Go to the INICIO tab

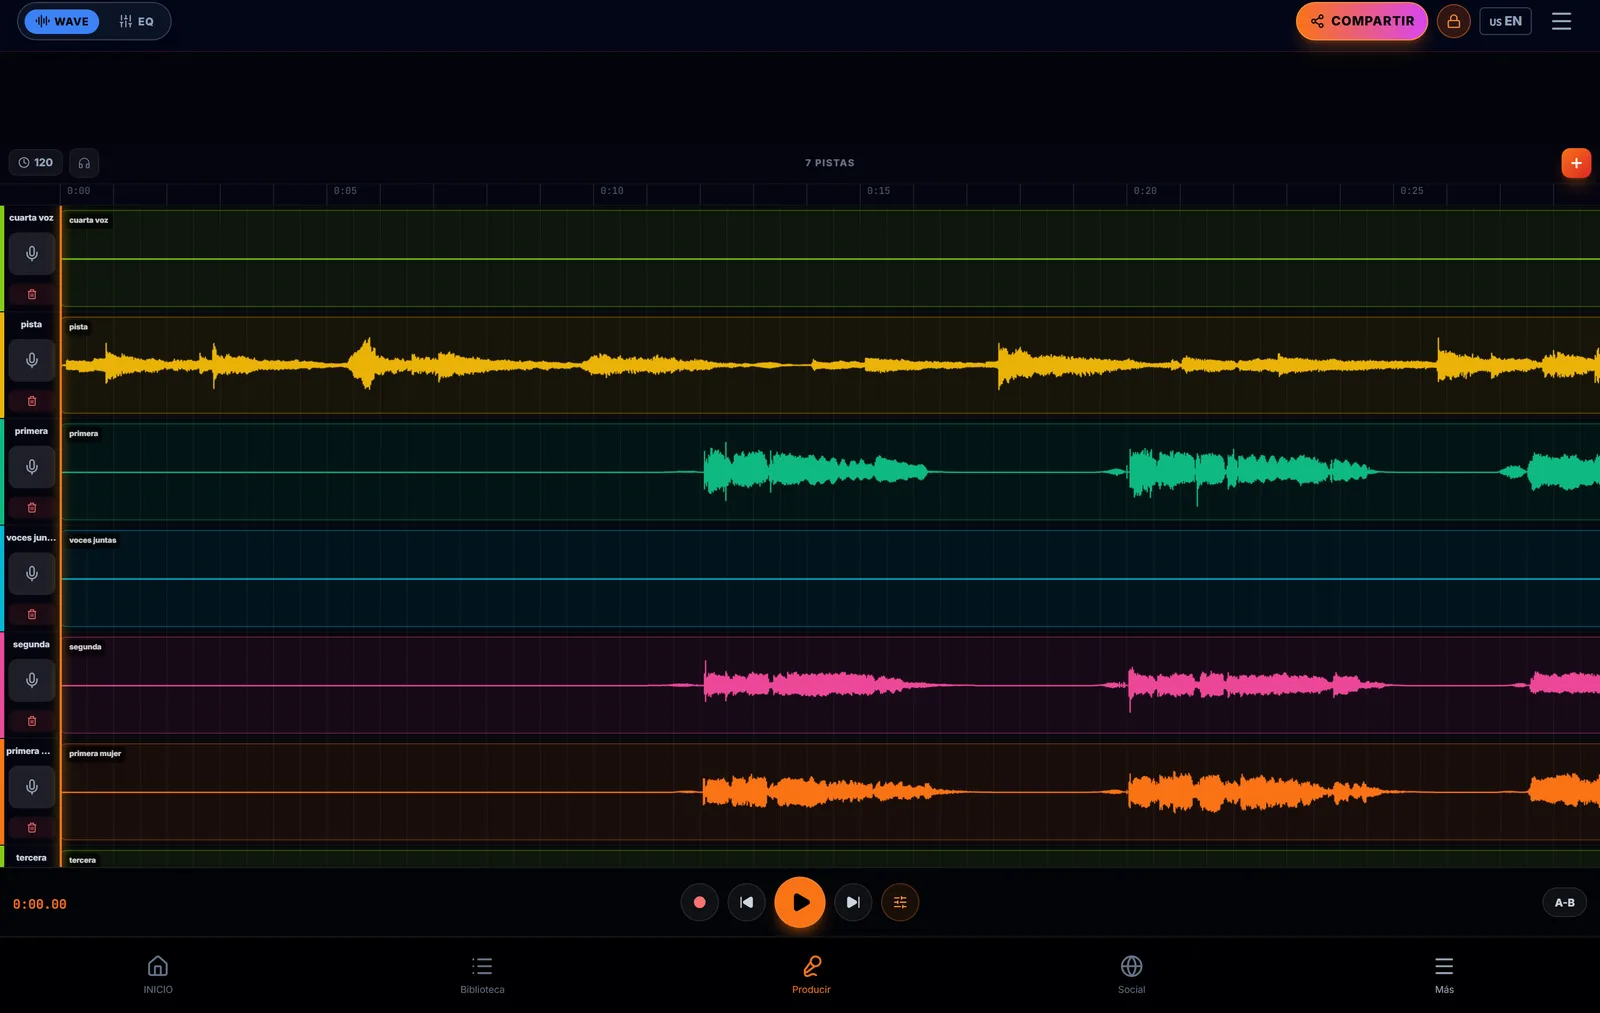tap(158, 975)
